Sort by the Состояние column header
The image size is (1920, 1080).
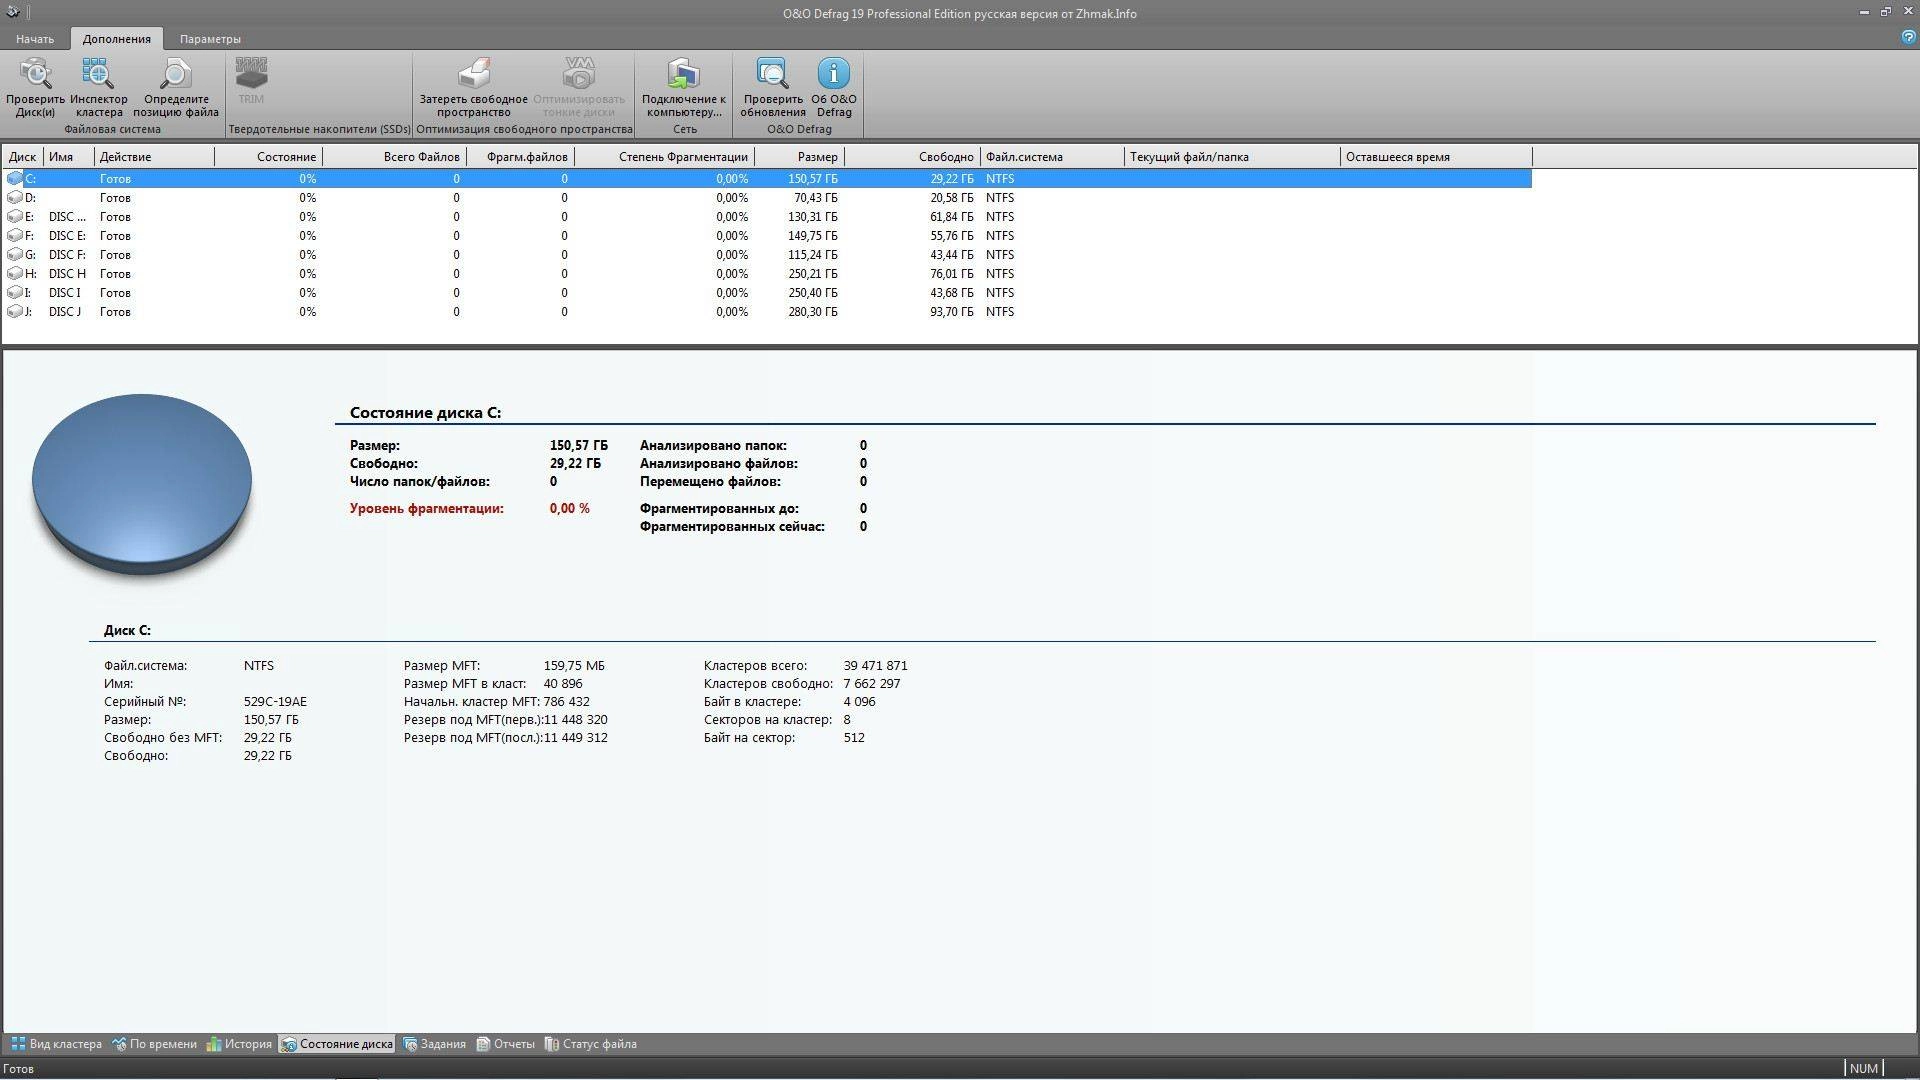point(268,157)
